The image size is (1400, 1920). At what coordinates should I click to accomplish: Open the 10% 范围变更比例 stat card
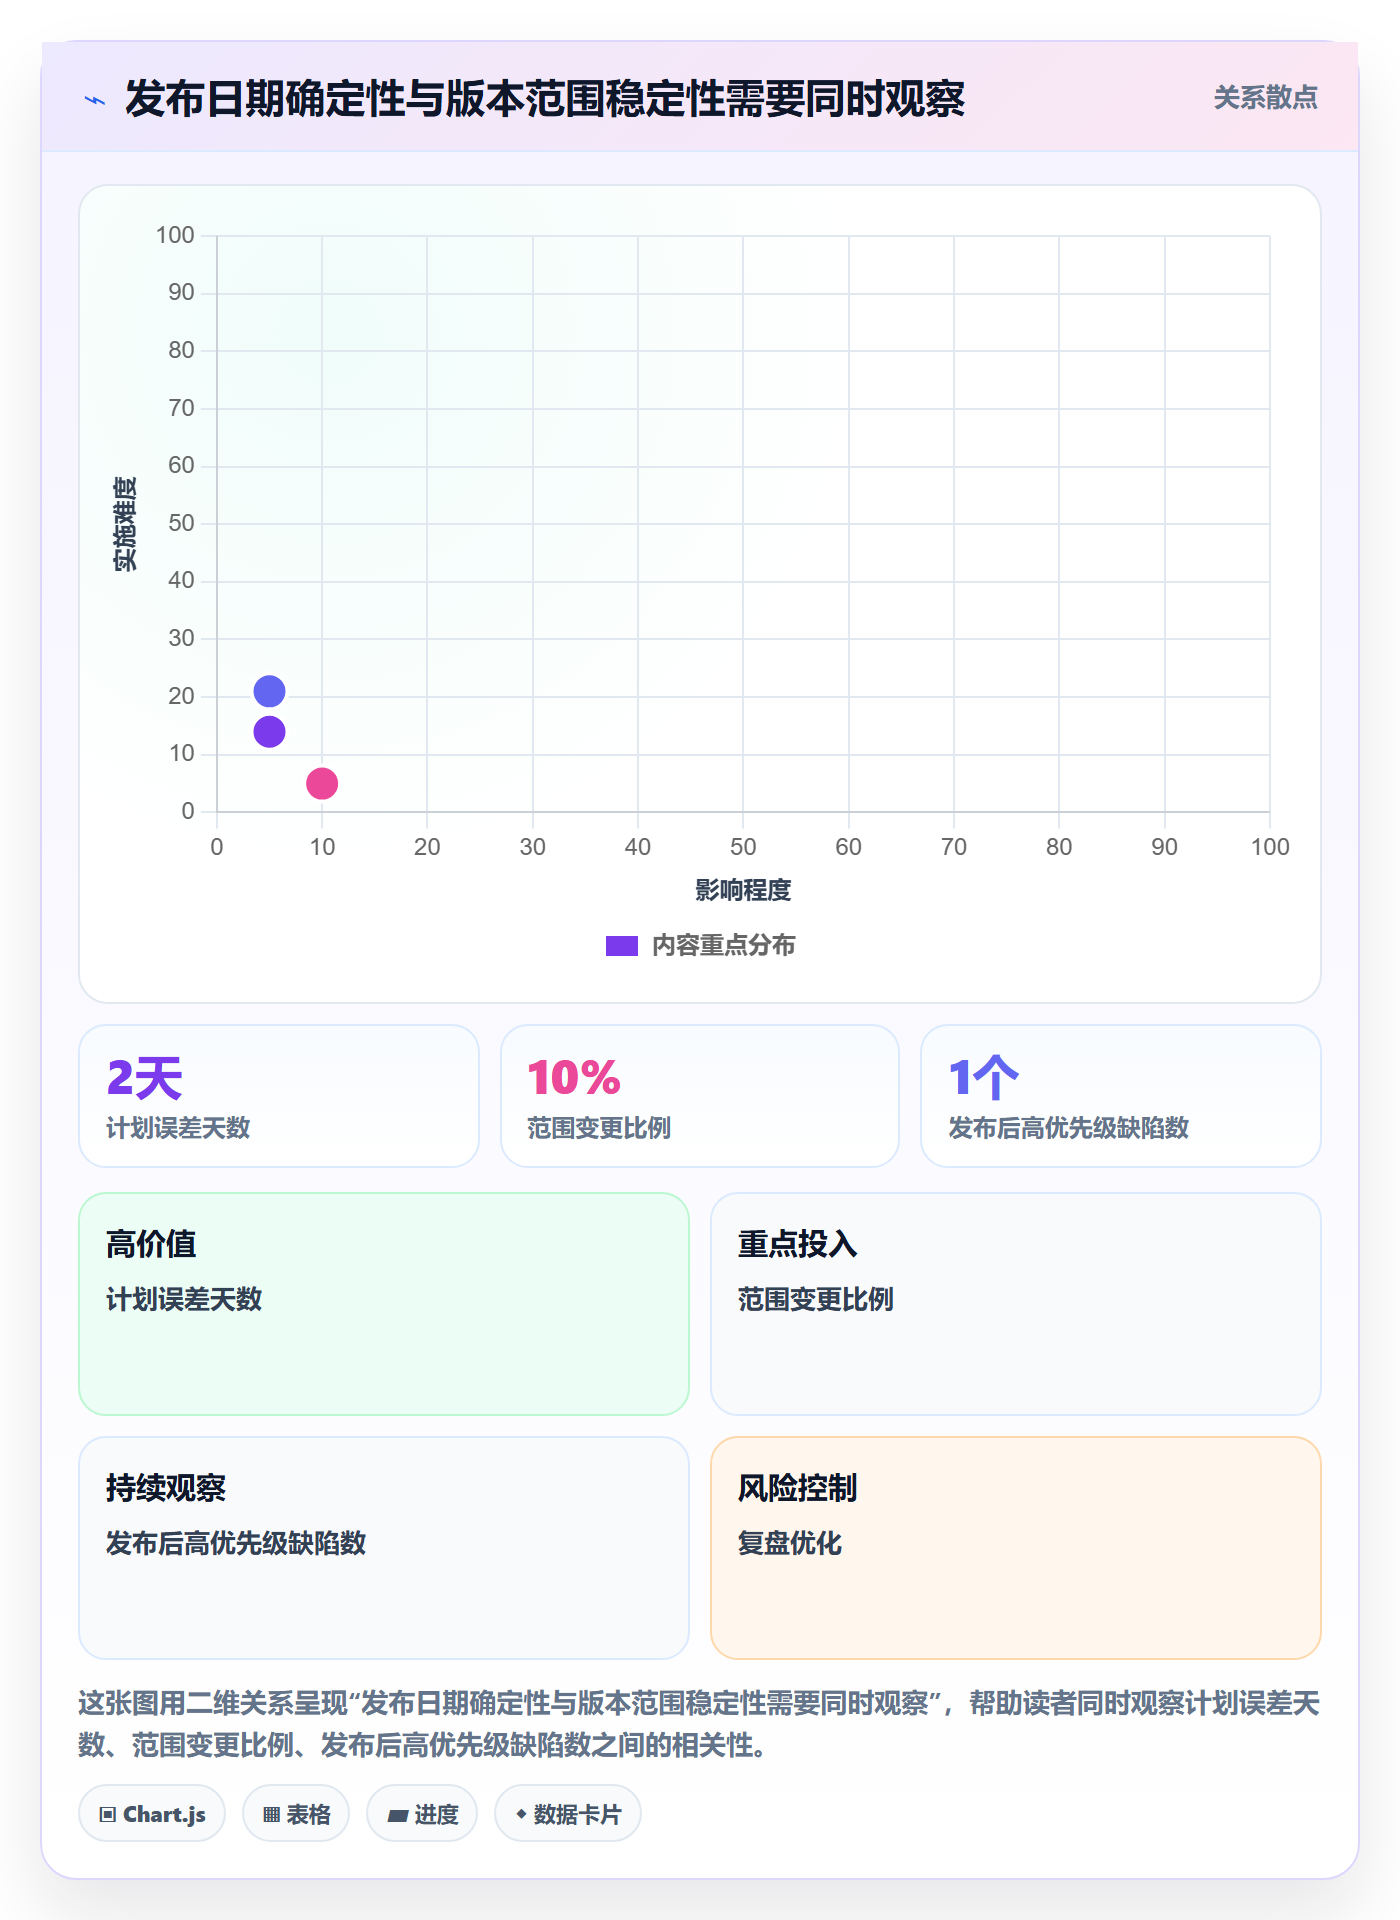click(700, 1096)
